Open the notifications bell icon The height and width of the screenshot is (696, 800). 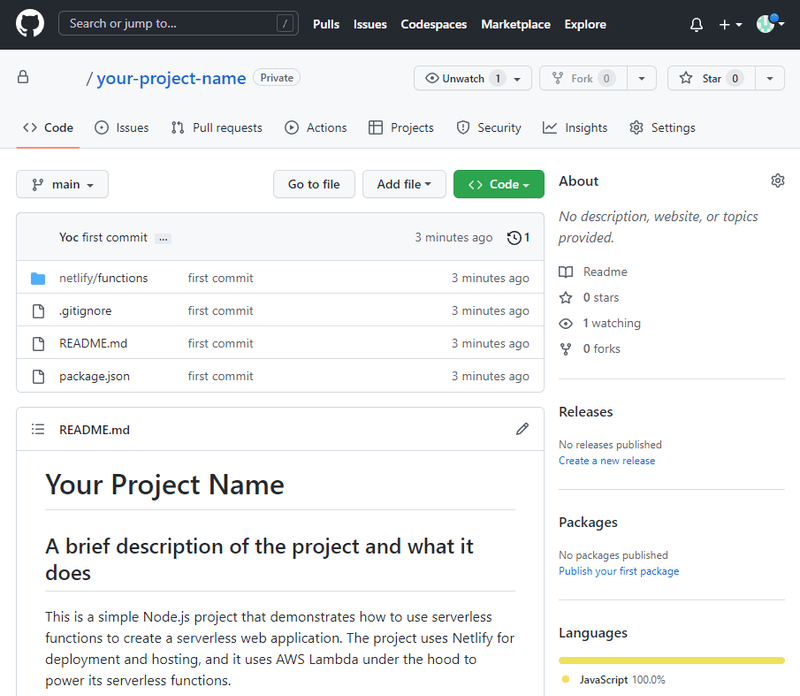click(x=696, y=24)
